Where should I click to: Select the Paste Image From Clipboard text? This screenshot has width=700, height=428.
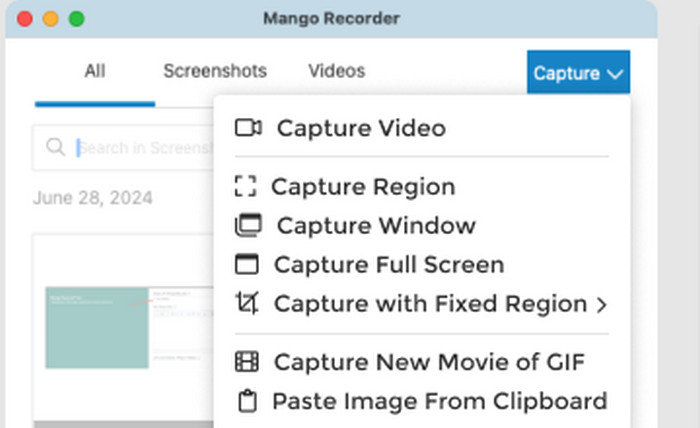tap(439, 401)
